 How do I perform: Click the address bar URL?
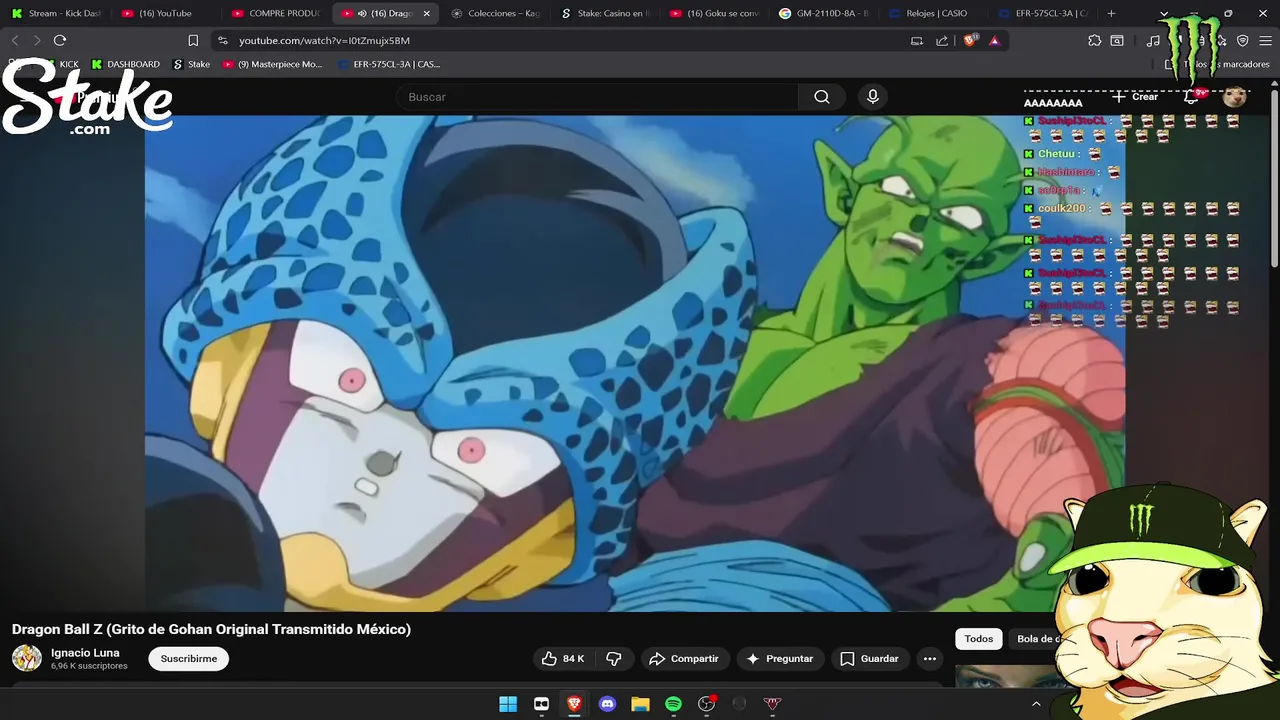(324, 40)
